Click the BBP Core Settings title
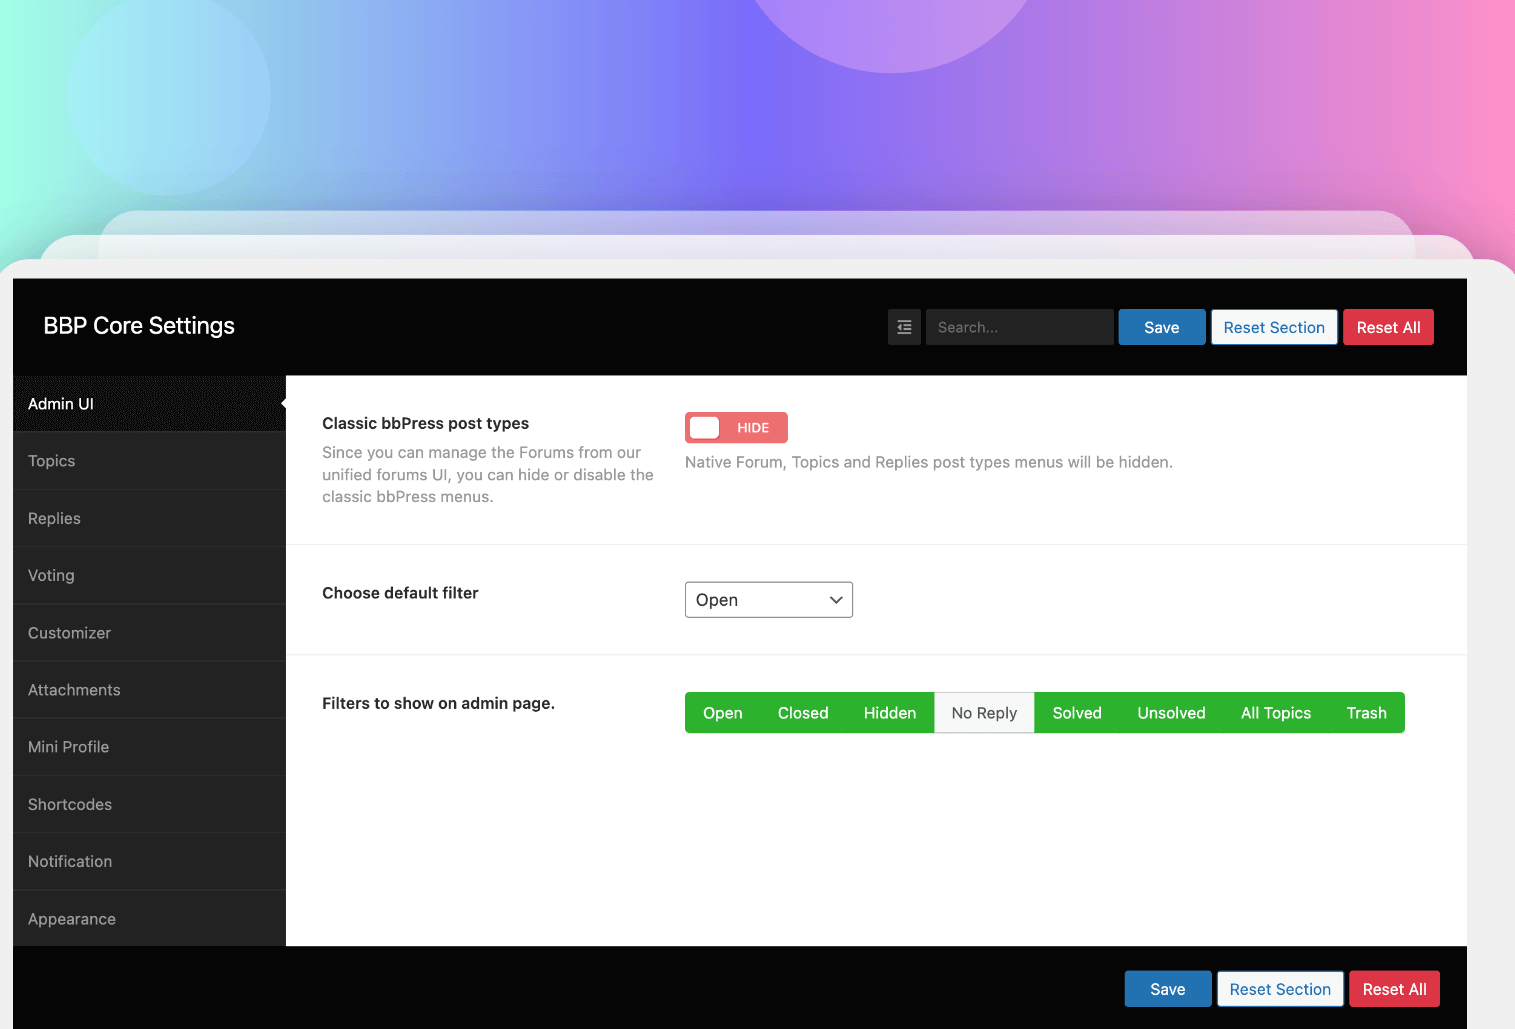Viewport: 1515px width, 1029px height. point(139,326)
